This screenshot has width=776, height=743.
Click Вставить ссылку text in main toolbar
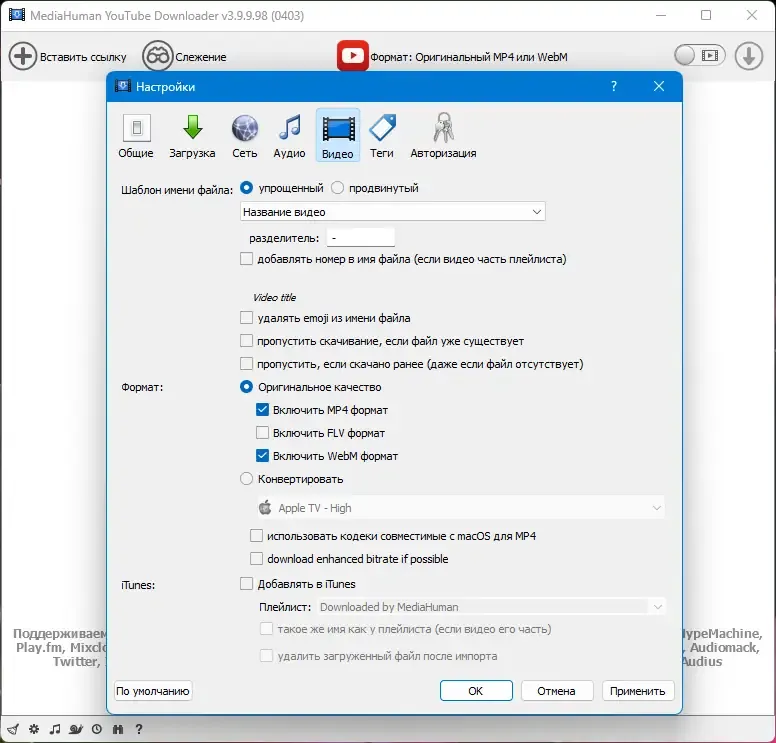pyautogui.click(x=83, y=57)
